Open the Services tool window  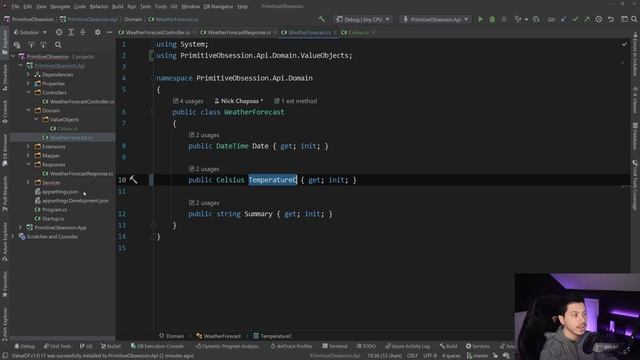click(478, 346)
